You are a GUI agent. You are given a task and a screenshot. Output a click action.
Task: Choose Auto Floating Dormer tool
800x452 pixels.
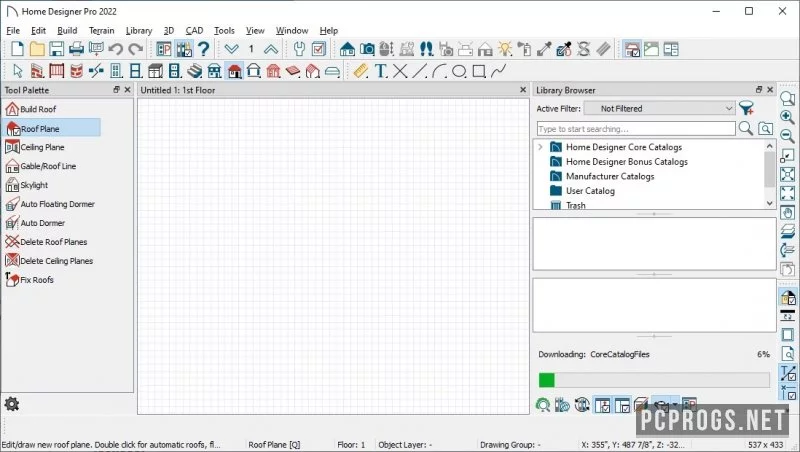click(49, 204)
